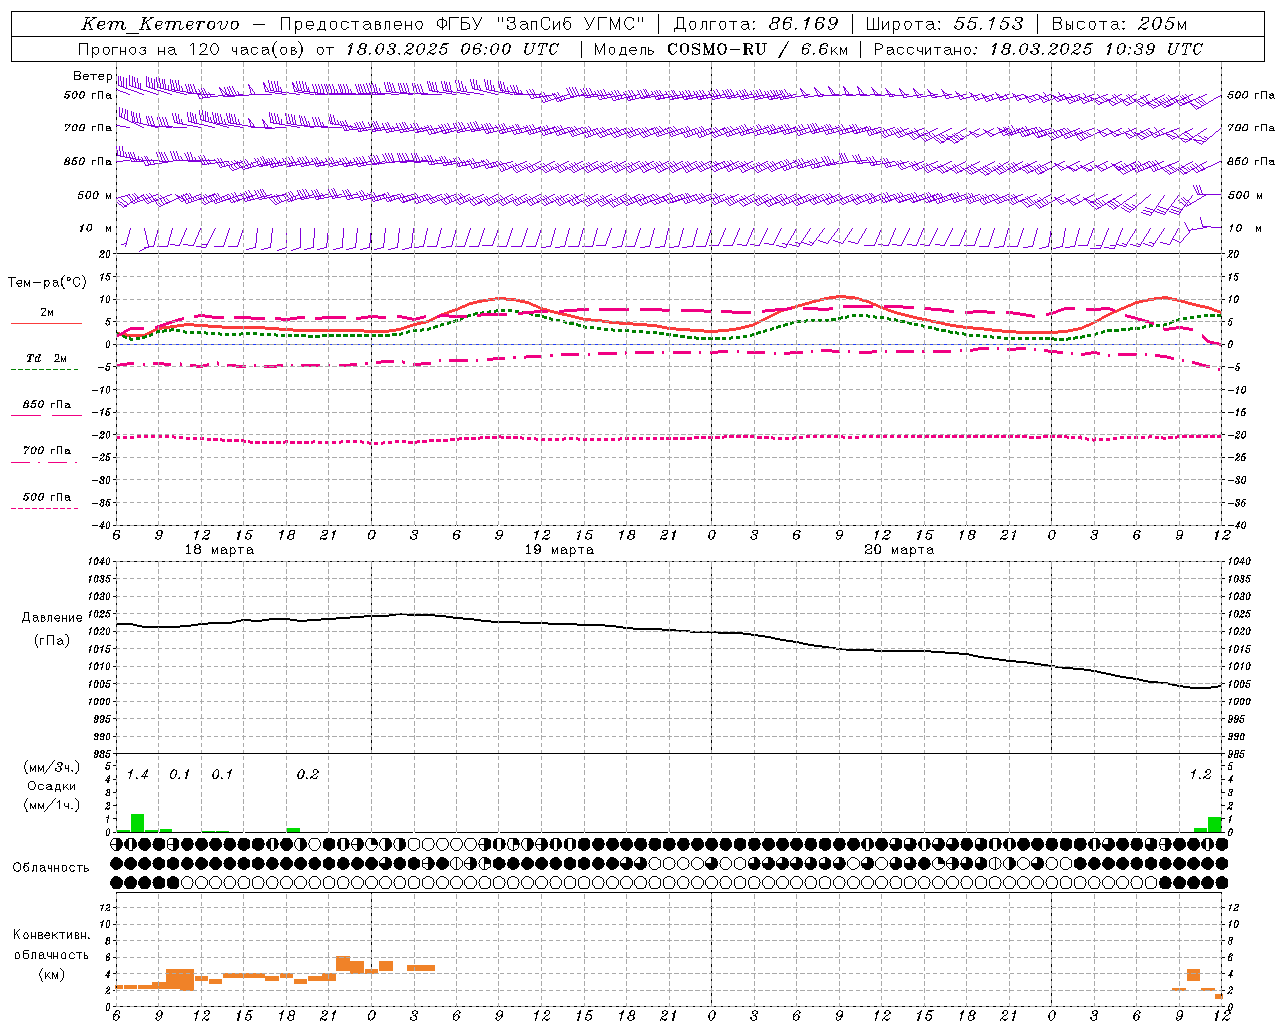1280x1024 pixels.
Task: Click the 'Давление' pressure panel label
Action: click(x=52, y=617)
